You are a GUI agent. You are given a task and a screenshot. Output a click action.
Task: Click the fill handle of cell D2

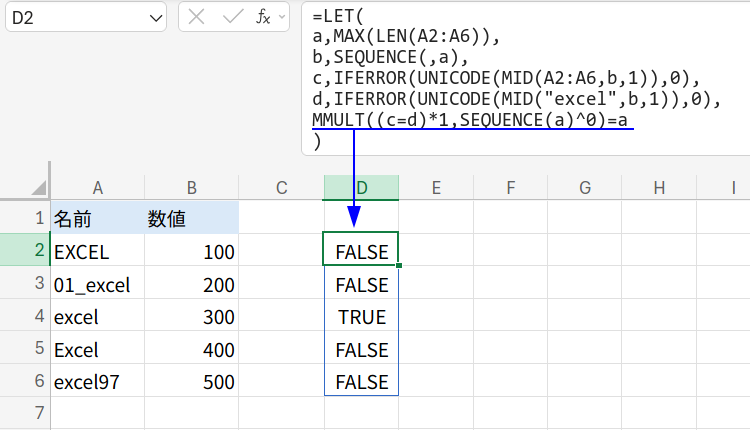(x=399, y=265)
